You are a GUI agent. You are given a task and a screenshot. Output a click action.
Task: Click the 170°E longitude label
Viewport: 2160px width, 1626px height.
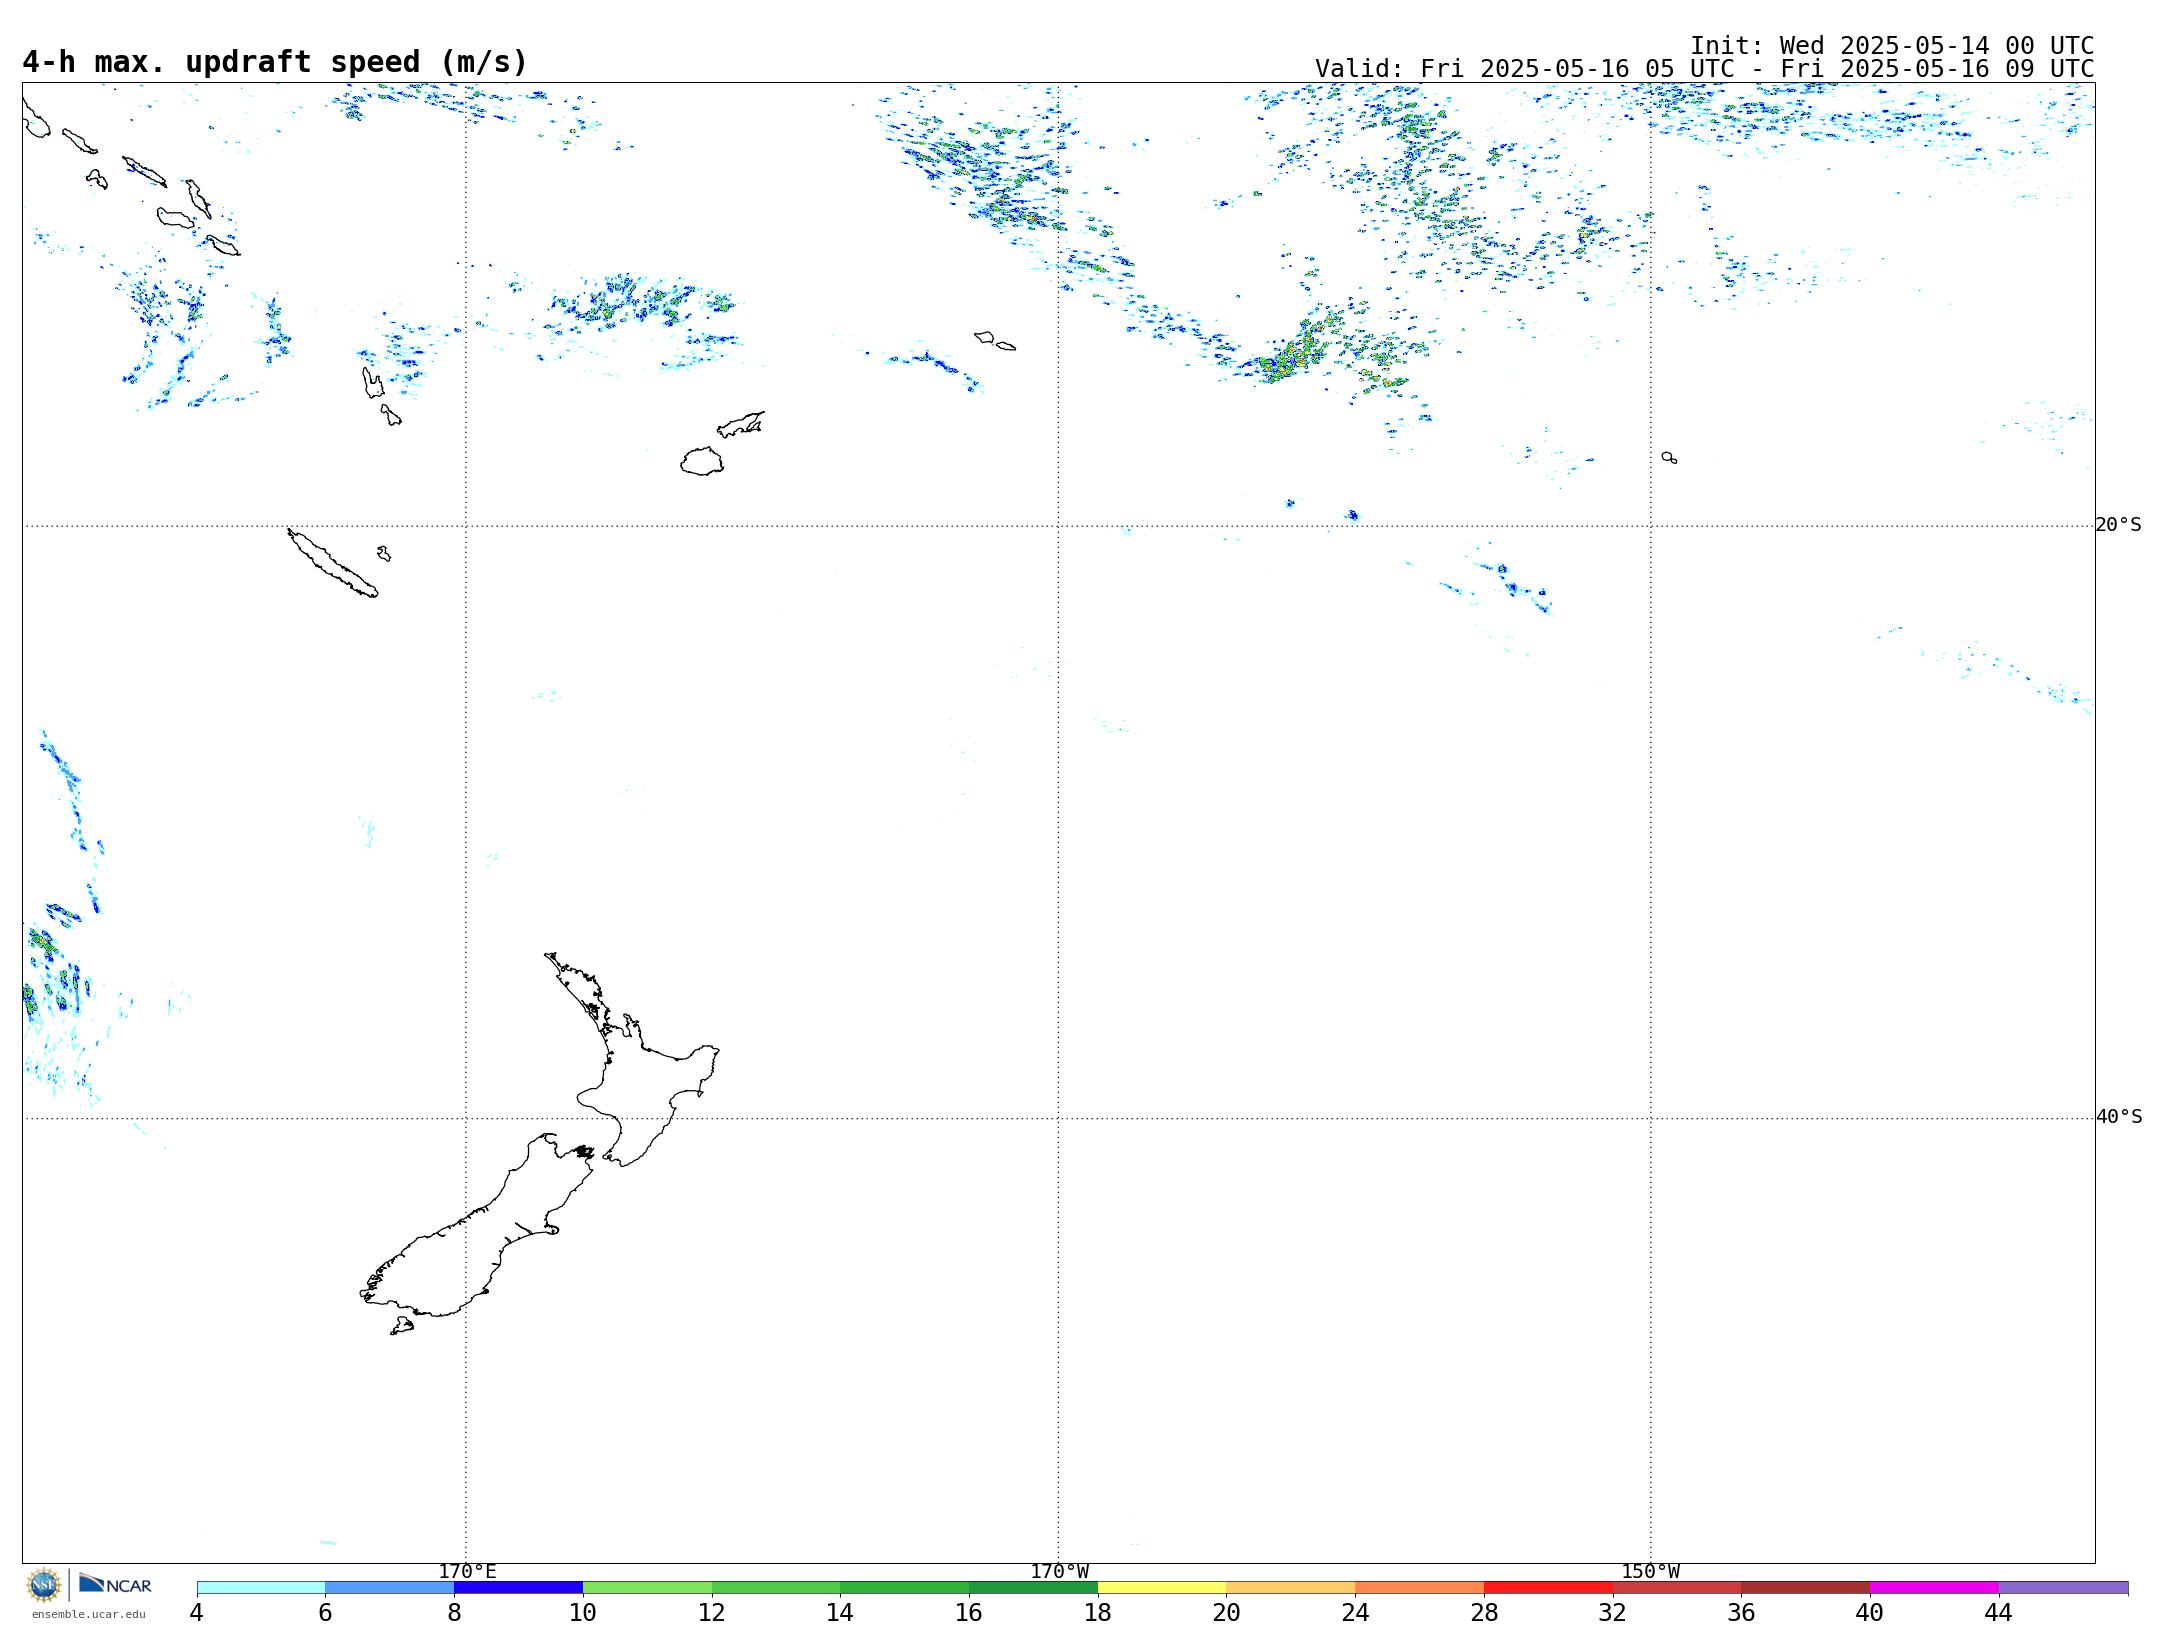[467, 1571]
